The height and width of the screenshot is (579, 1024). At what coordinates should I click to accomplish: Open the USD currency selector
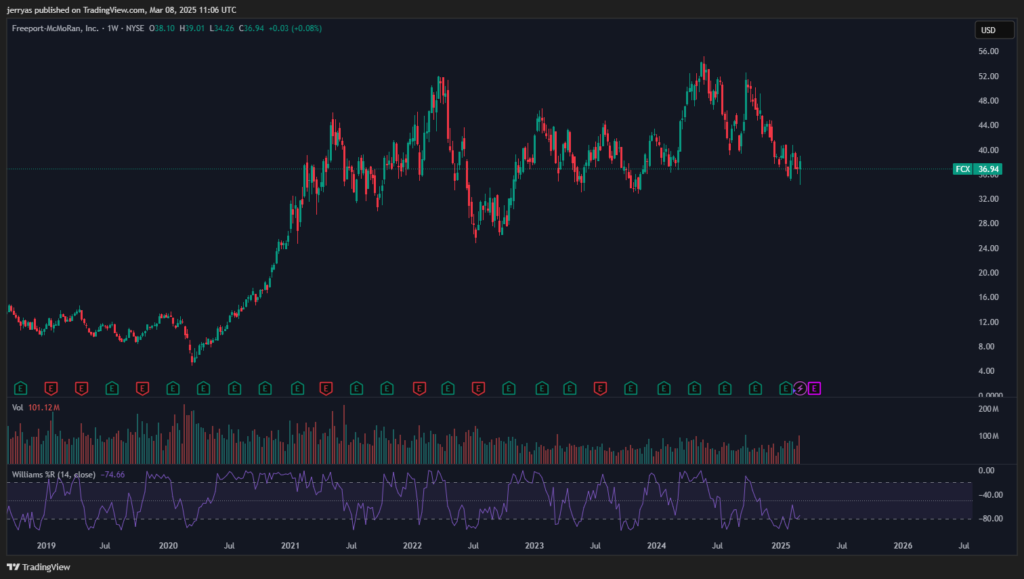pos(988,30)
